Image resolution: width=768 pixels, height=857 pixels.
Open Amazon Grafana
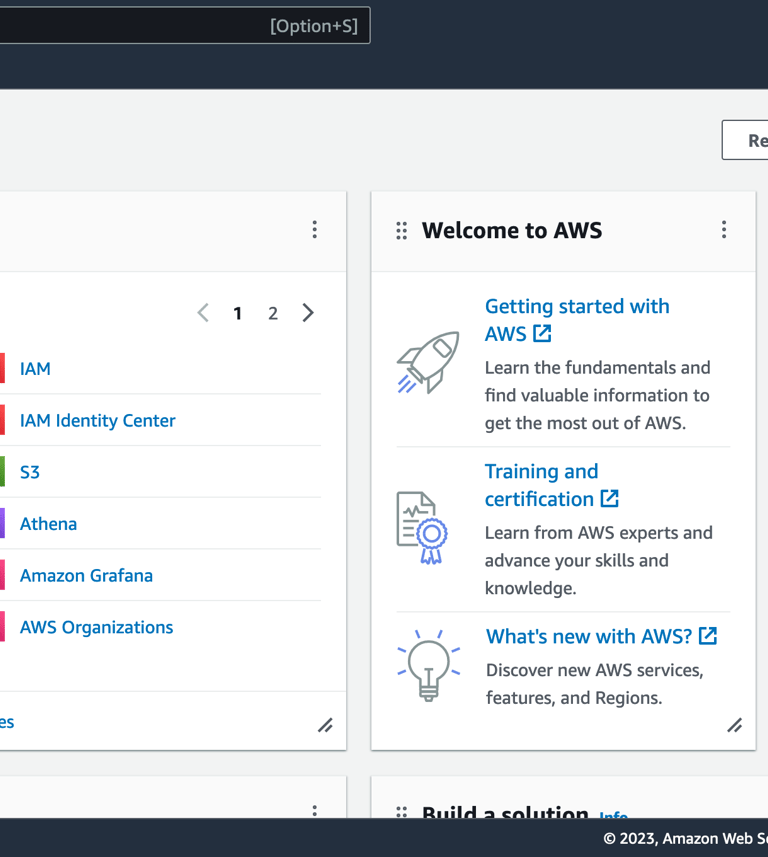pyautogui.click(x=86, y=576)
